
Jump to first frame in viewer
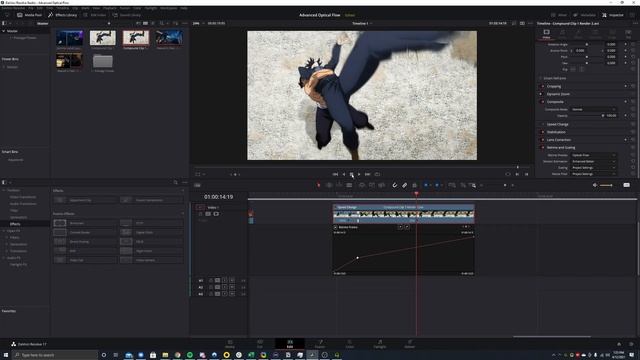(x=335, y=174)
